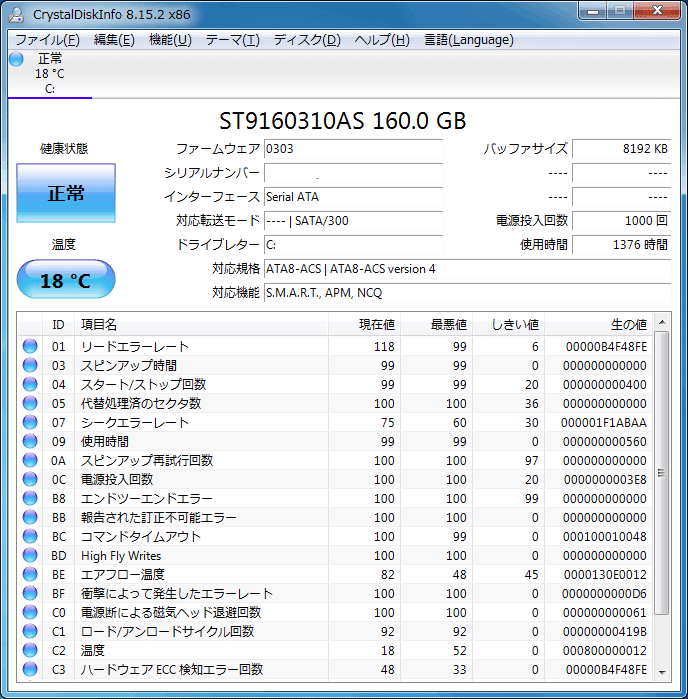Click the 使用時間 field 1376 時間

pyautogui.click(x=622, y=245)
